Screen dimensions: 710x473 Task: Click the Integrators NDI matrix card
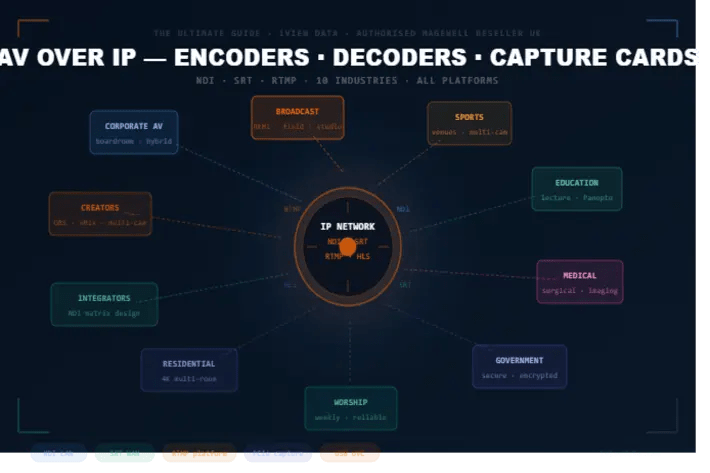(x=104, y=305)
